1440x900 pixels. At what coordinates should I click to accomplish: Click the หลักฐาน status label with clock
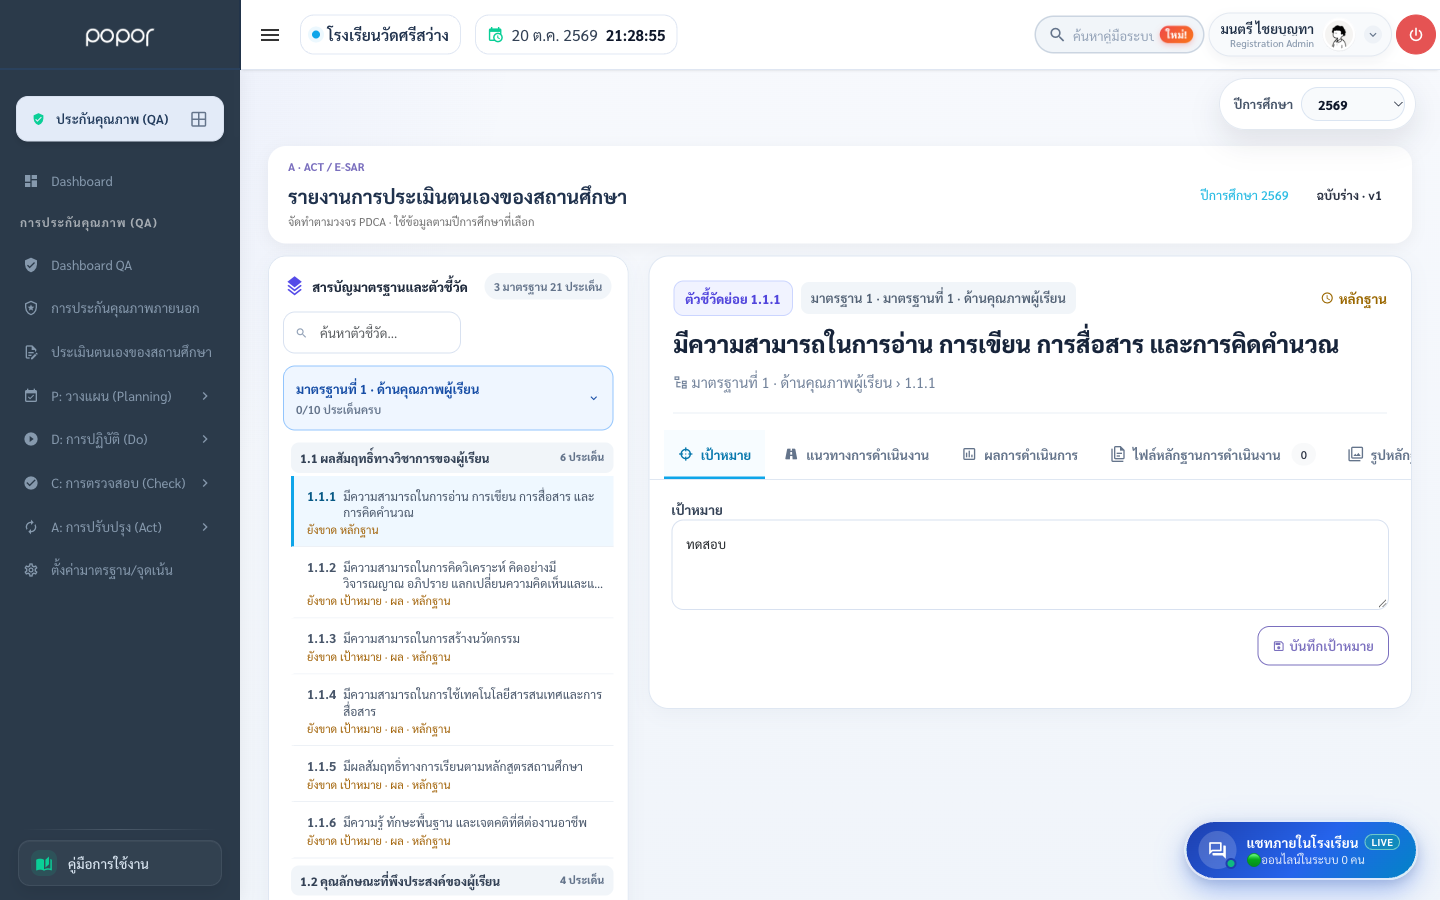[x=1354, y=298]
